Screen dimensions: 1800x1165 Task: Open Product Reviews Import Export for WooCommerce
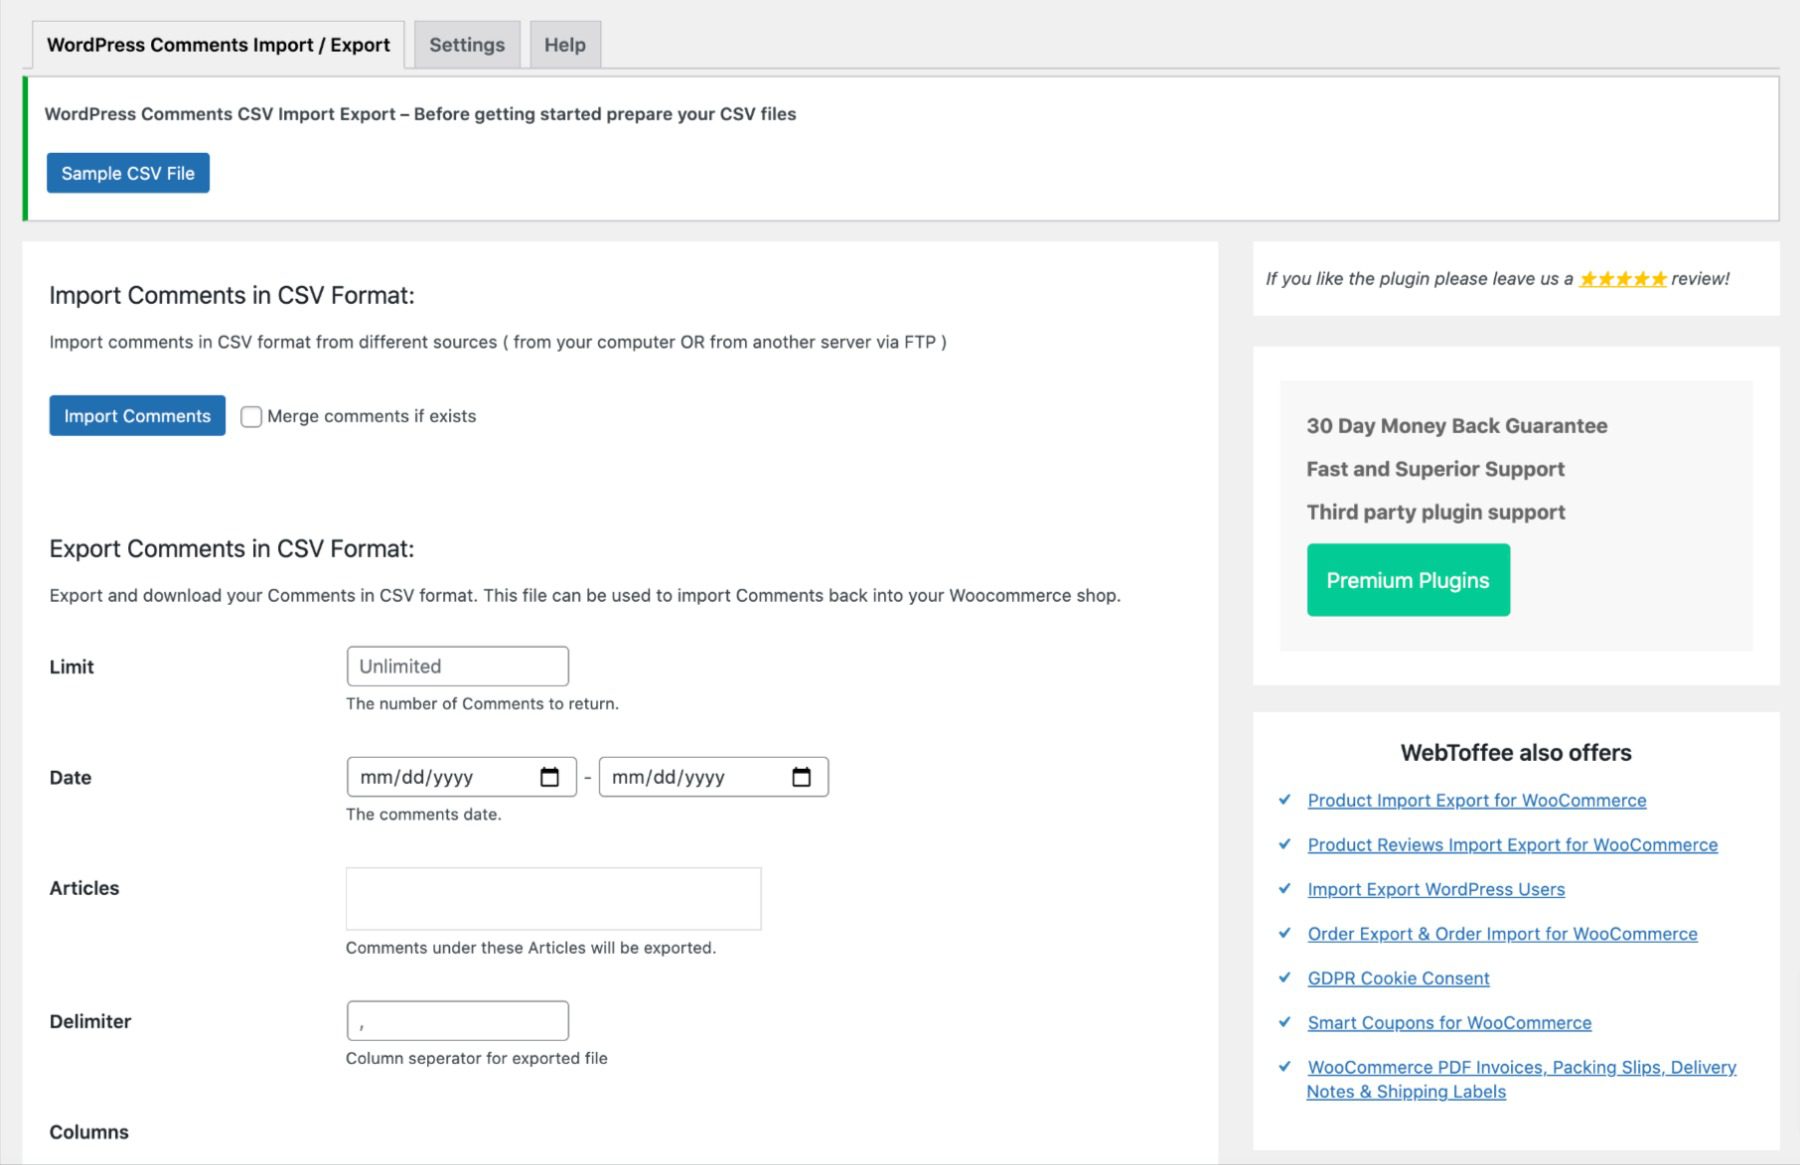click(x=1512, y=845)
